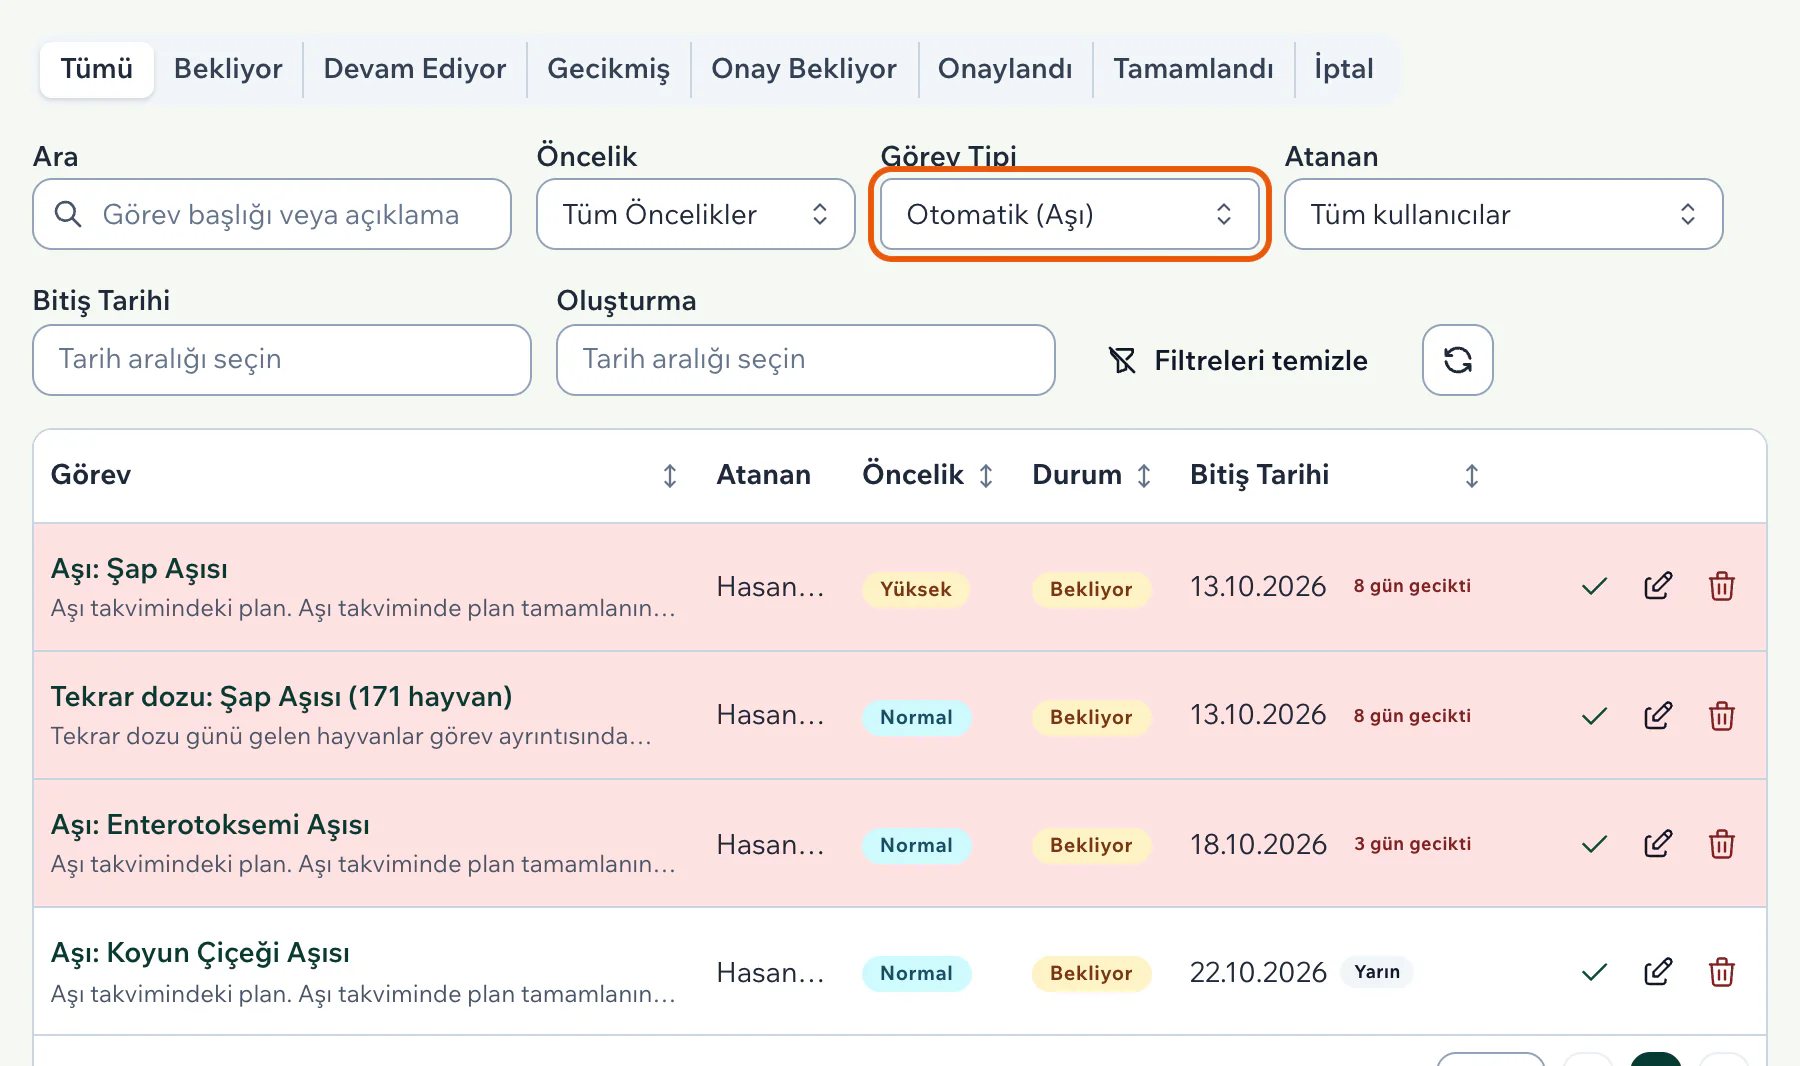
Task: Click the 3 gün gecikti label
Action: tap(1412, 844)
